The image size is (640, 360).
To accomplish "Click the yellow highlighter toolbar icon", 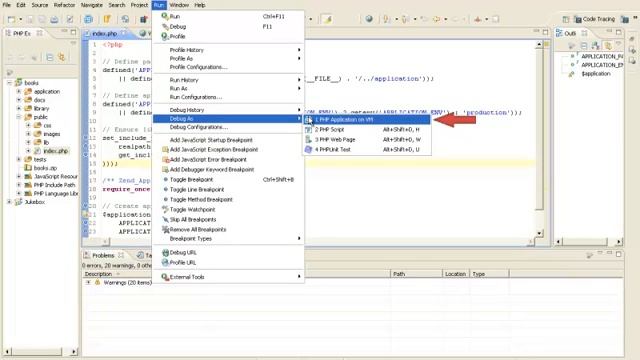I will (327, 19).
